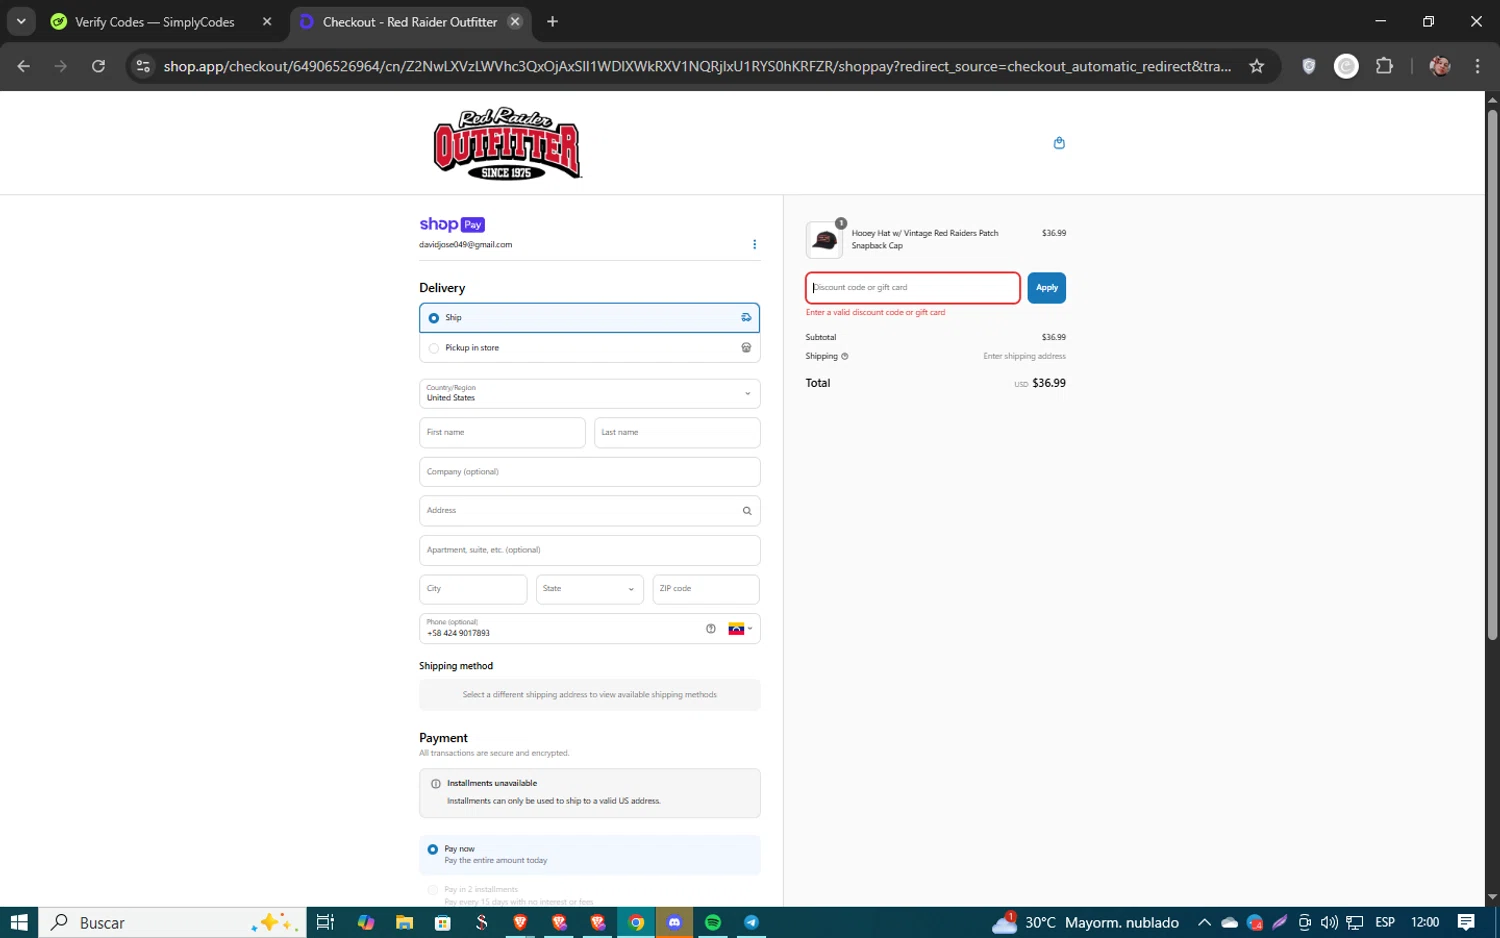View site information icon in address bar
Viewport: 1500px width, 938px height.
click(143, 66)
